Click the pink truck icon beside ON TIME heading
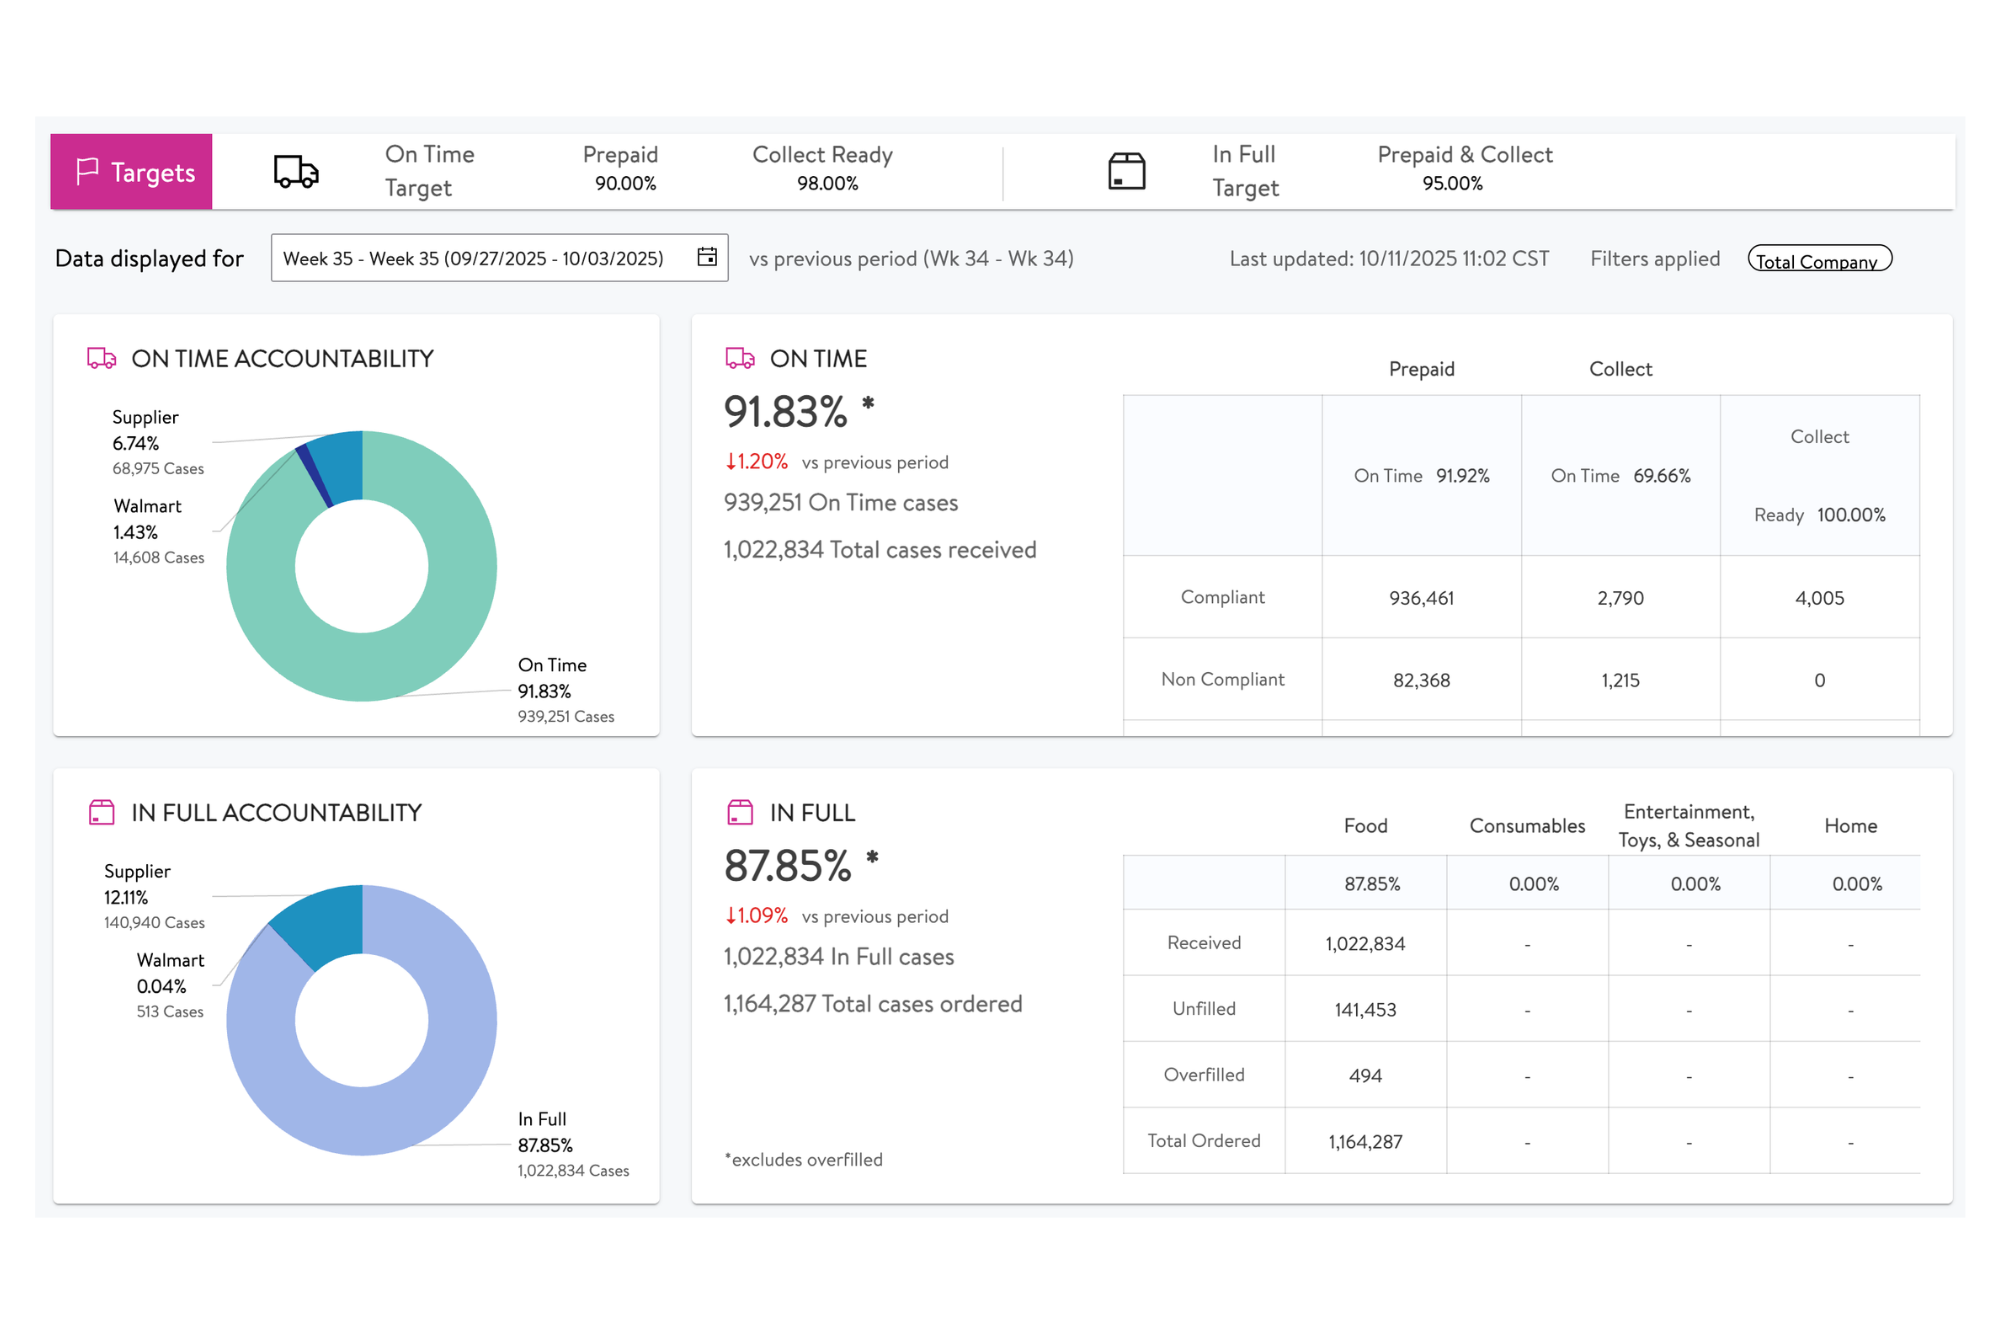 pyautogui.click(x=739, y=358)
